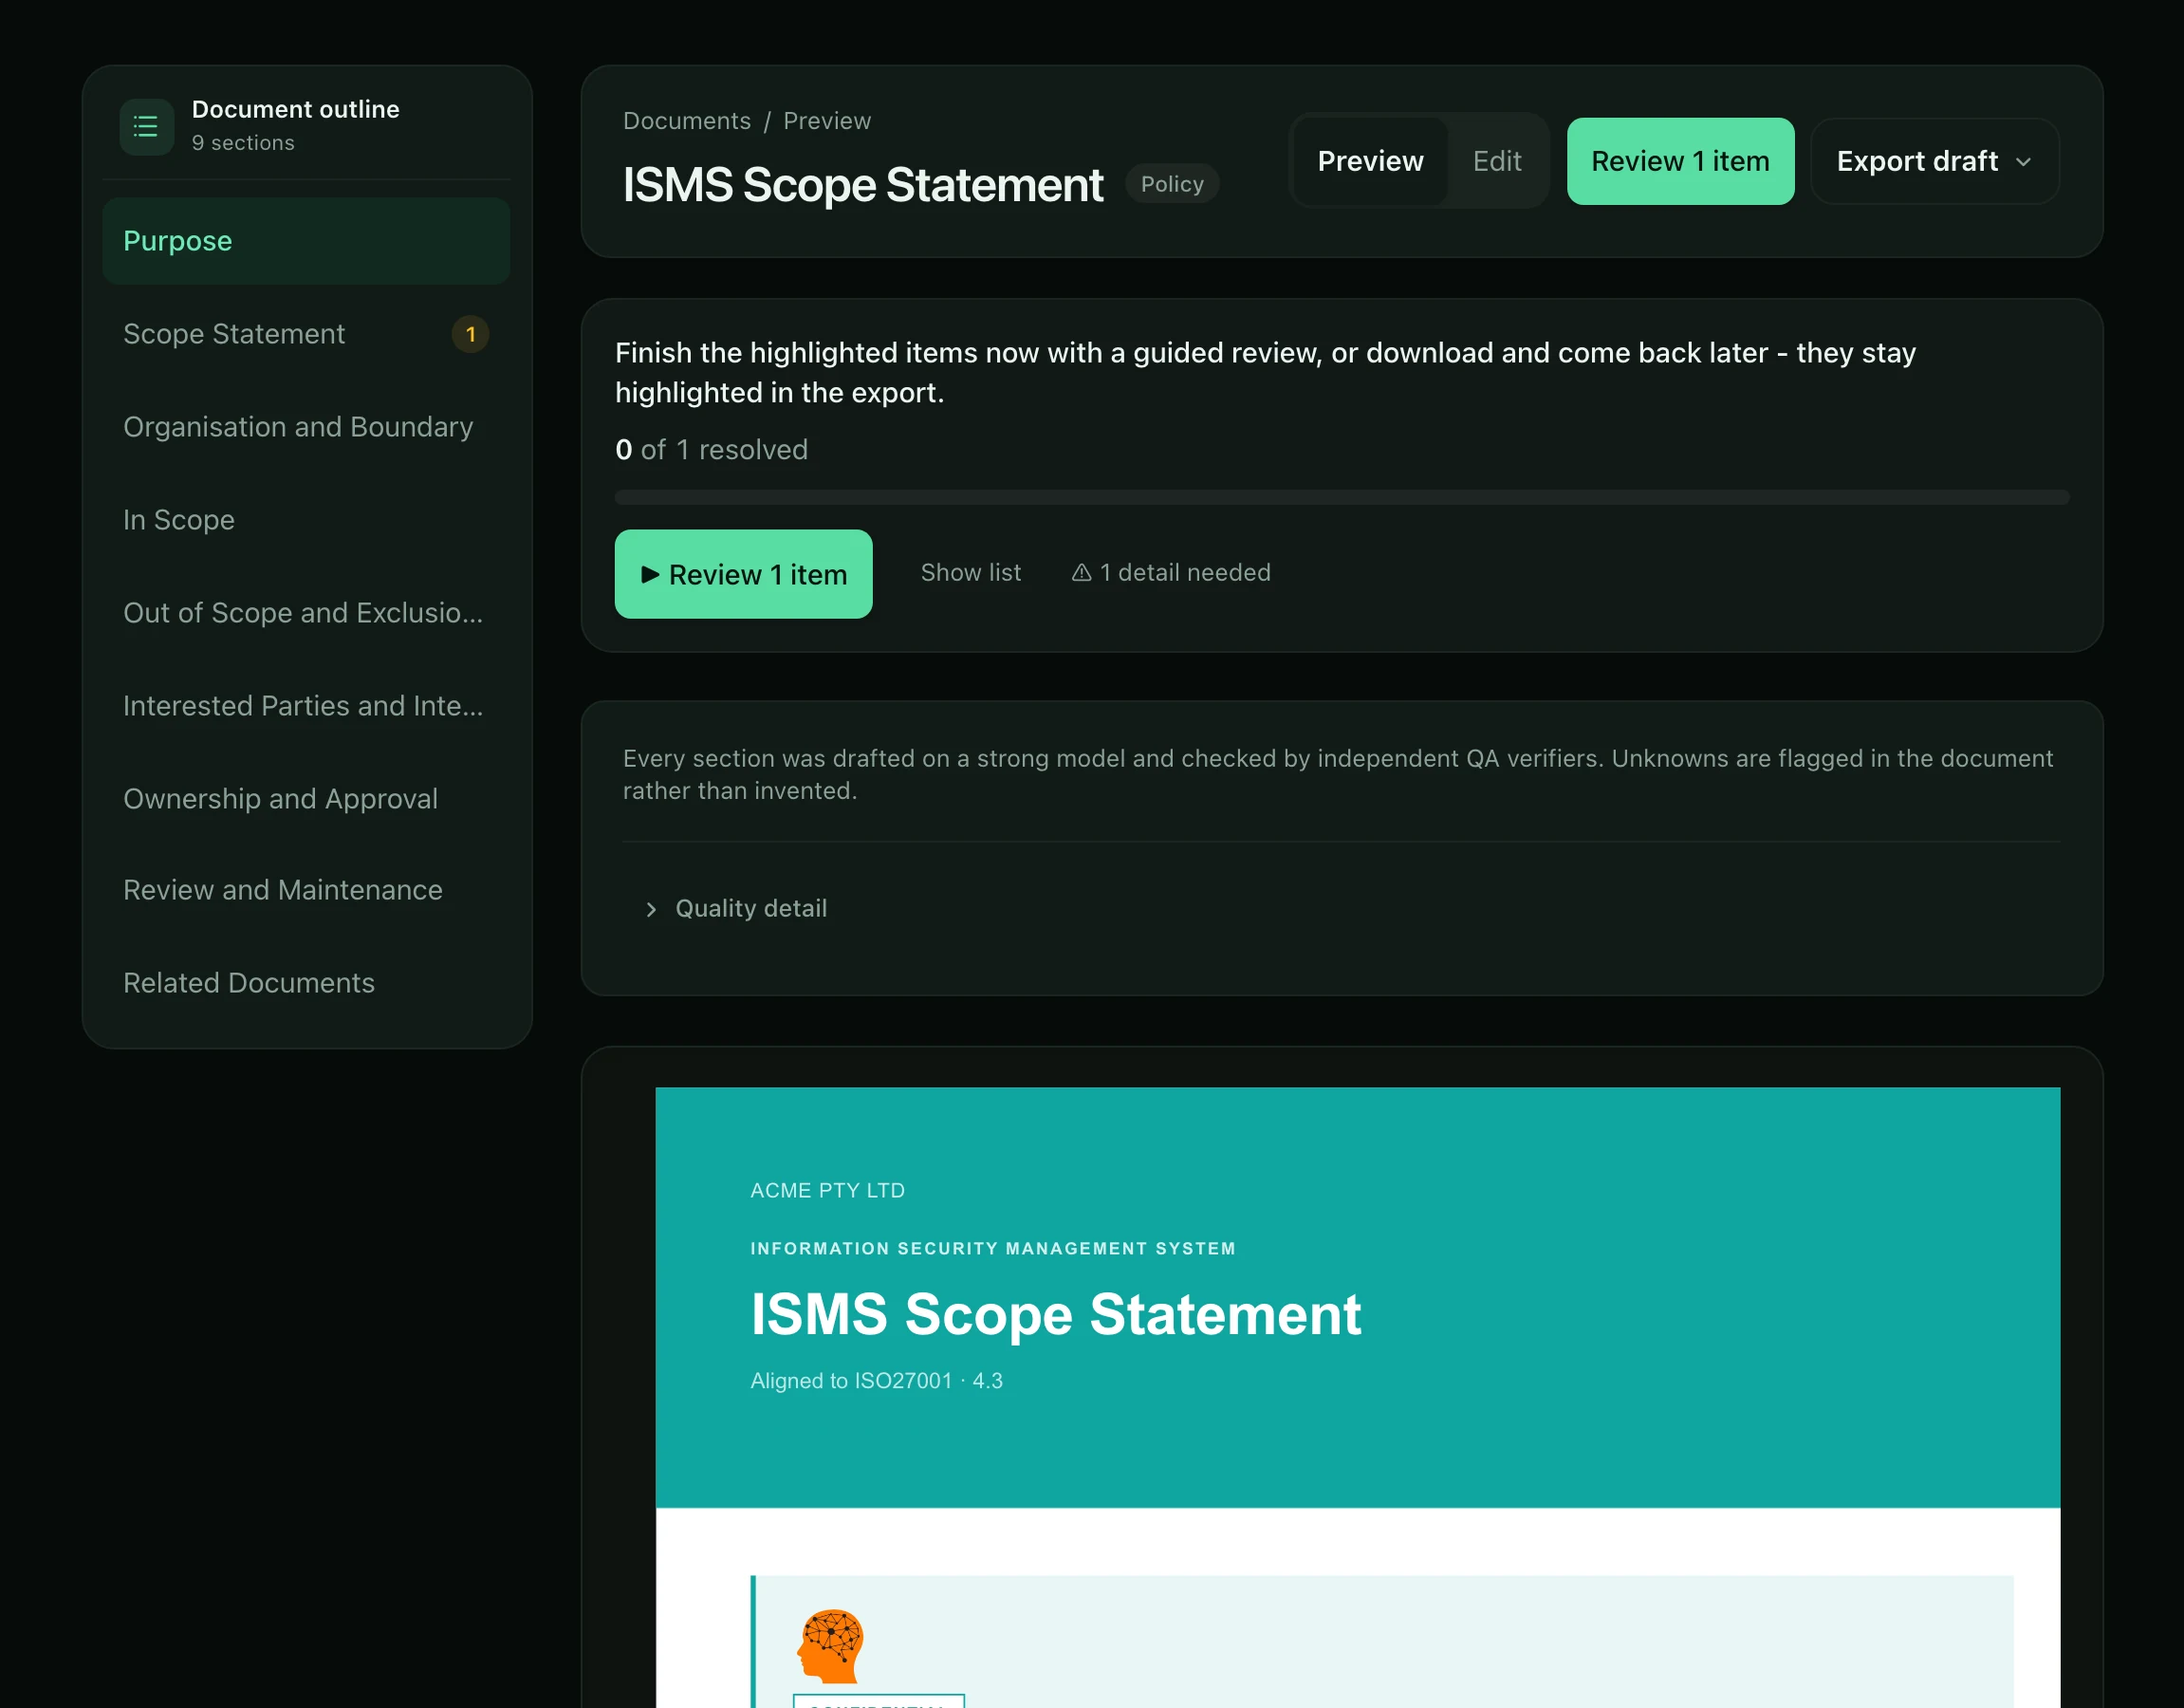Expand the Quality detail chevron

click(651, 909)
